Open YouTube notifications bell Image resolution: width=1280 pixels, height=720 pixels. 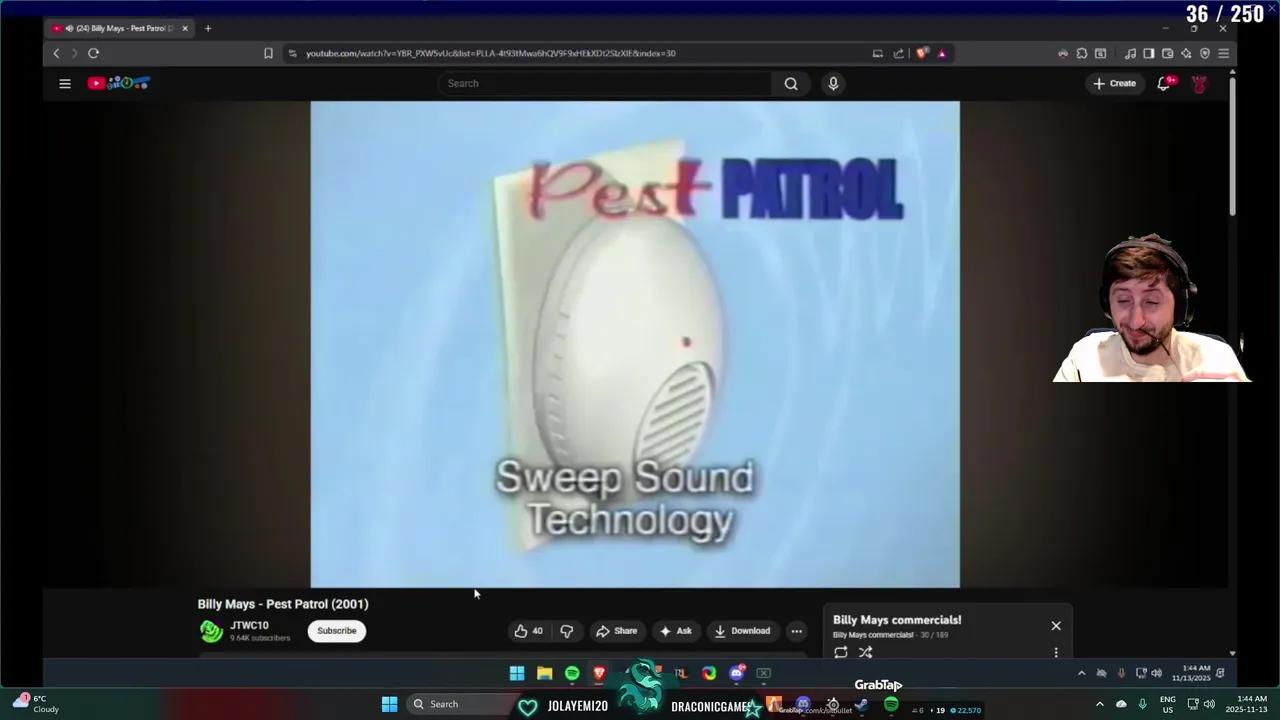point(1164,84)
